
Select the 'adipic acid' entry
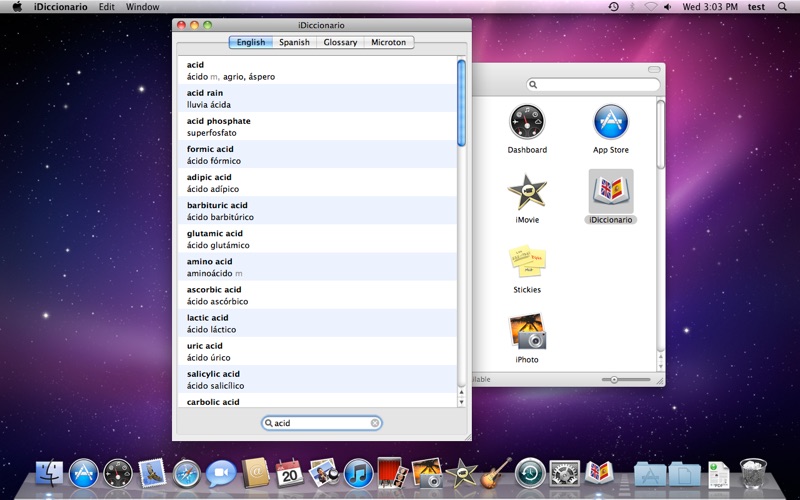click(317, 183)
